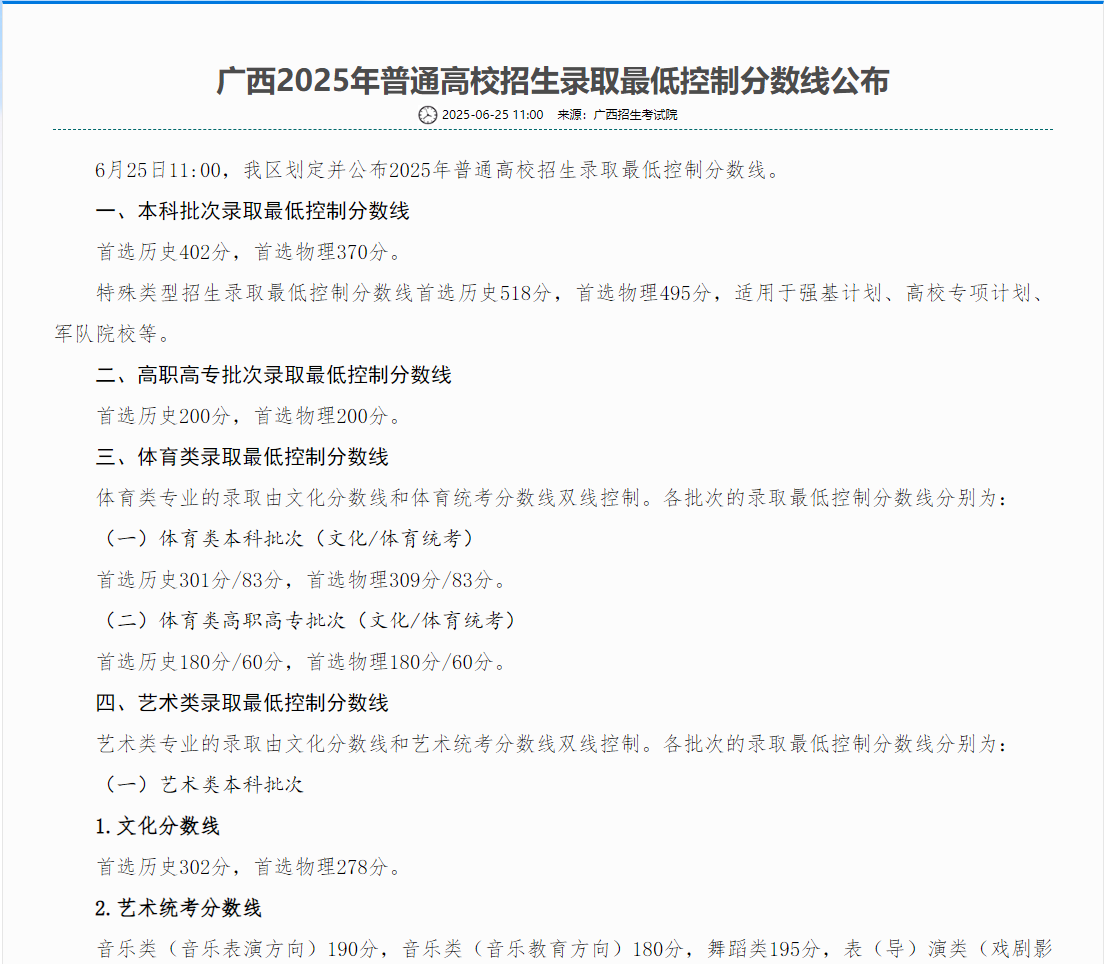Click the subheading （一）体育类本科批次
Screen dimensions: 1104x964
coord(289,539)
